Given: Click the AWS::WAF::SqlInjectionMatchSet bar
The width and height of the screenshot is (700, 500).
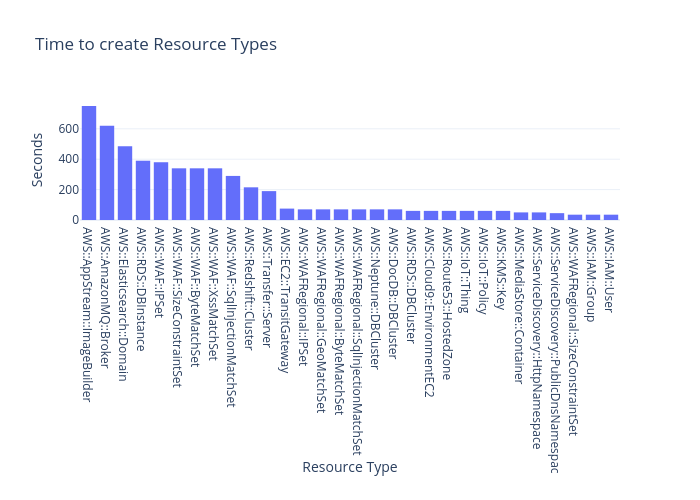Looking at the screenshot, I should pos(233,198).
